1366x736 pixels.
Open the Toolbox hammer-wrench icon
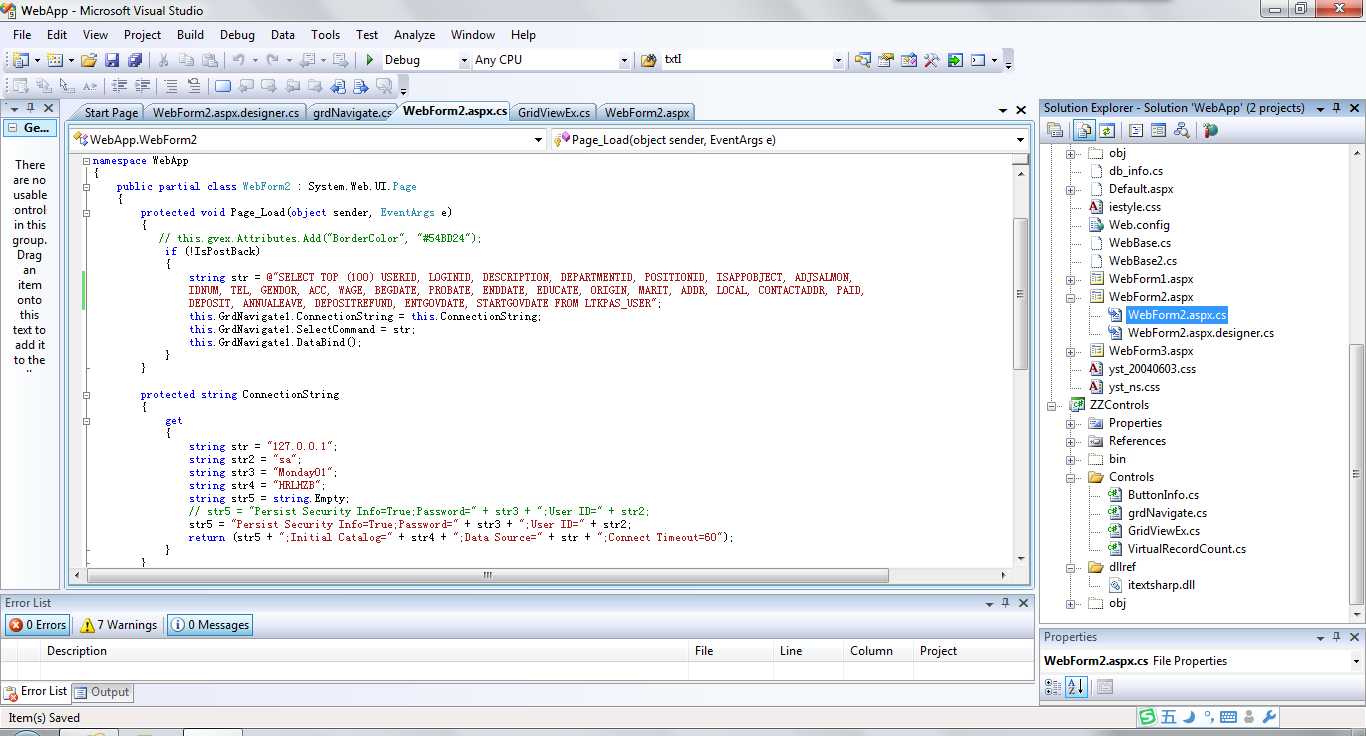[932, 60]
